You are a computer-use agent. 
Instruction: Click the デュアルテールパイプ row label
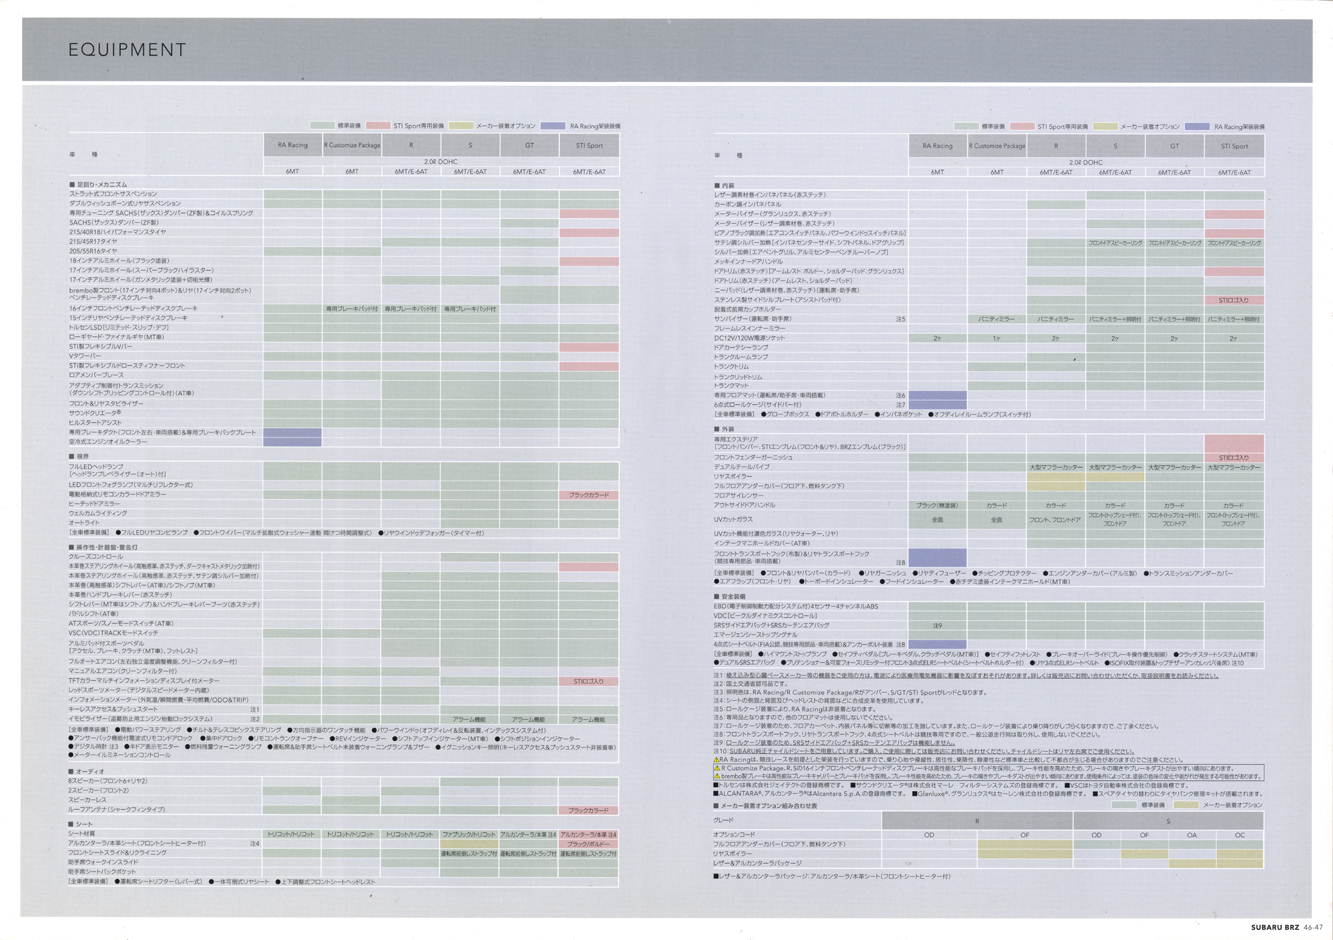click(x=741, y=467)
